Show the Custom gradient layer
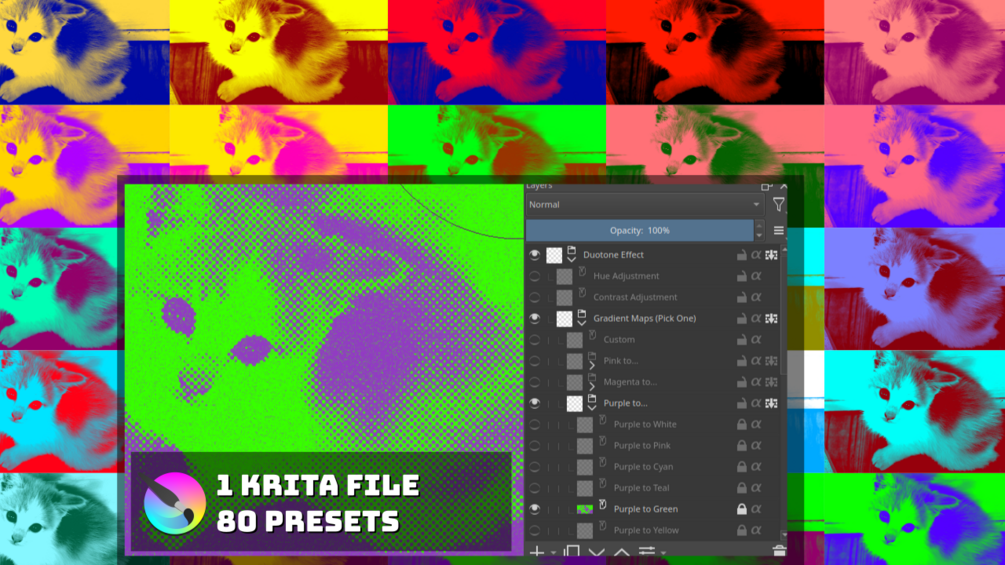1005x565 pixels. click(535, 340)
